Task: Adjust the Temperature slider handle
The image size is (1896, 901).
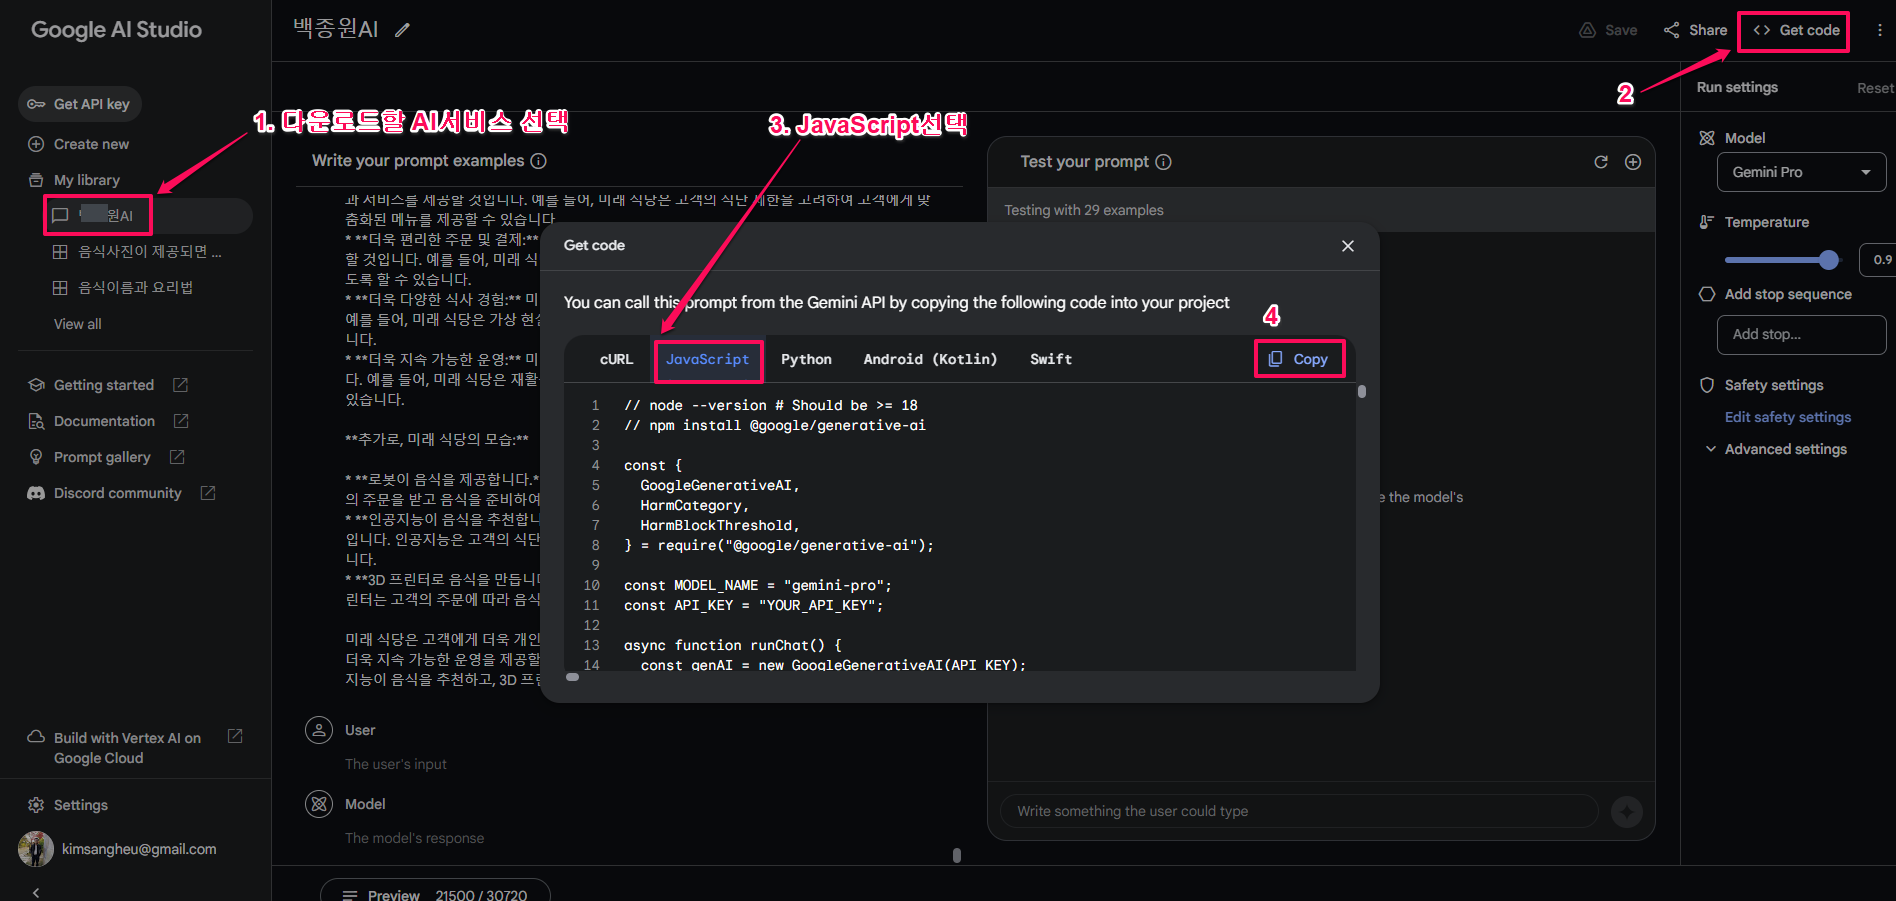Action: (x=1829, y=260)
